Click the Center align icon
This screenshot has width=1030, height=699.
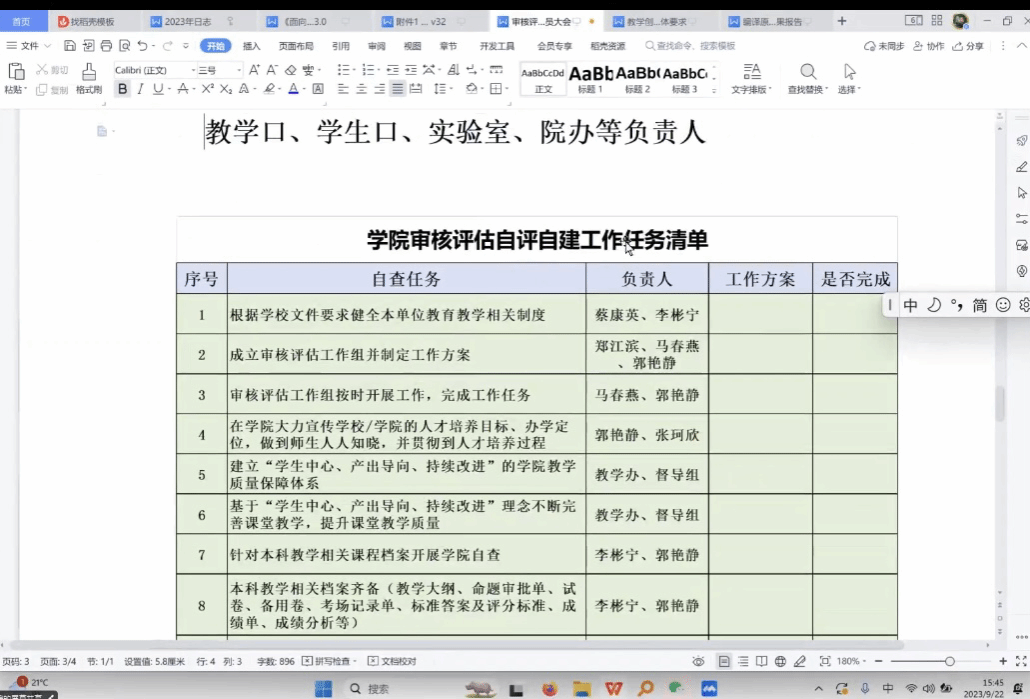(x=361, y=89)
